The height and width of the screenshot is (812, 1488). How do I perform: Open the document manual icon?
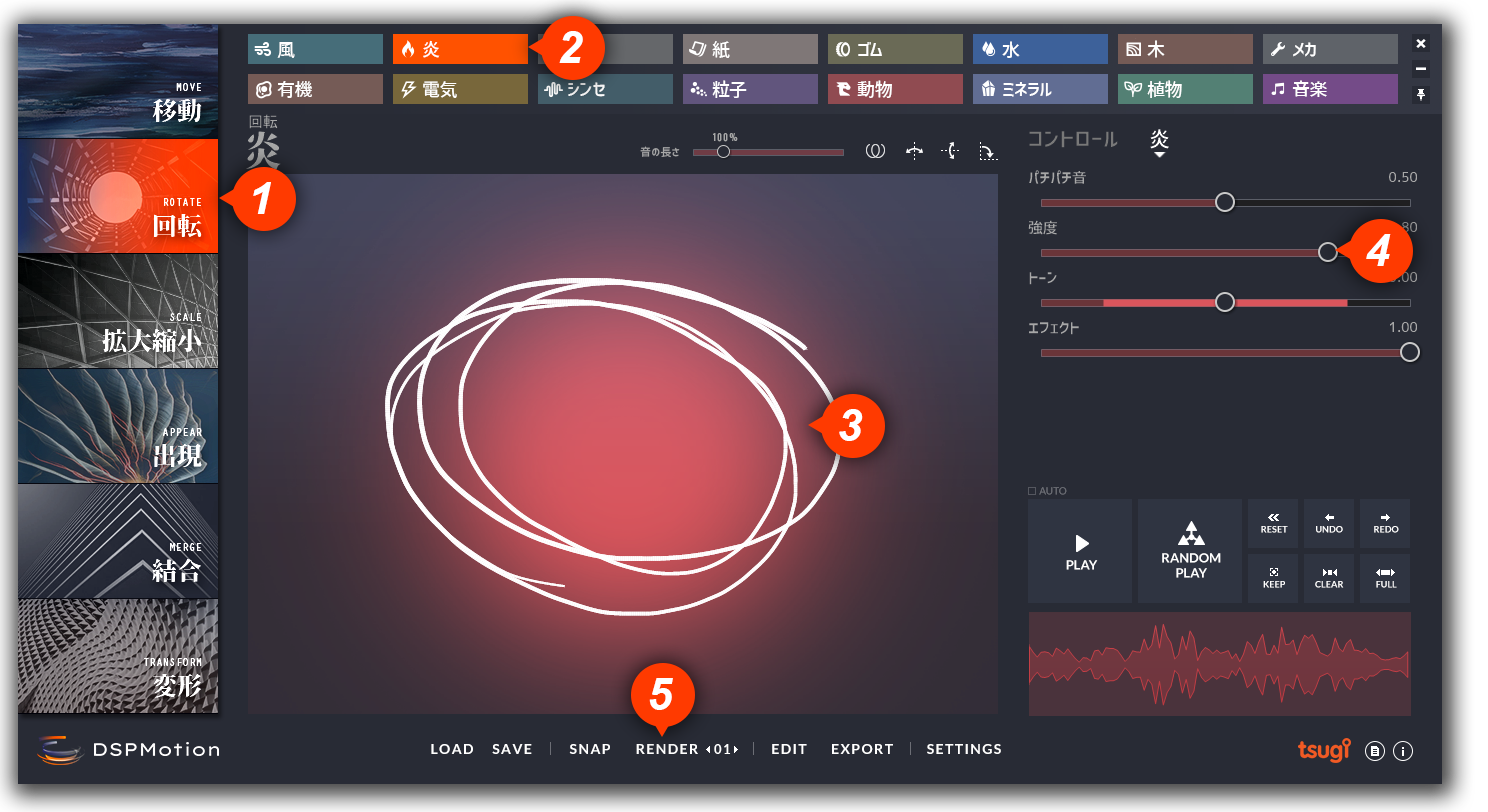pyautogui.click(x=1375, y=751)
